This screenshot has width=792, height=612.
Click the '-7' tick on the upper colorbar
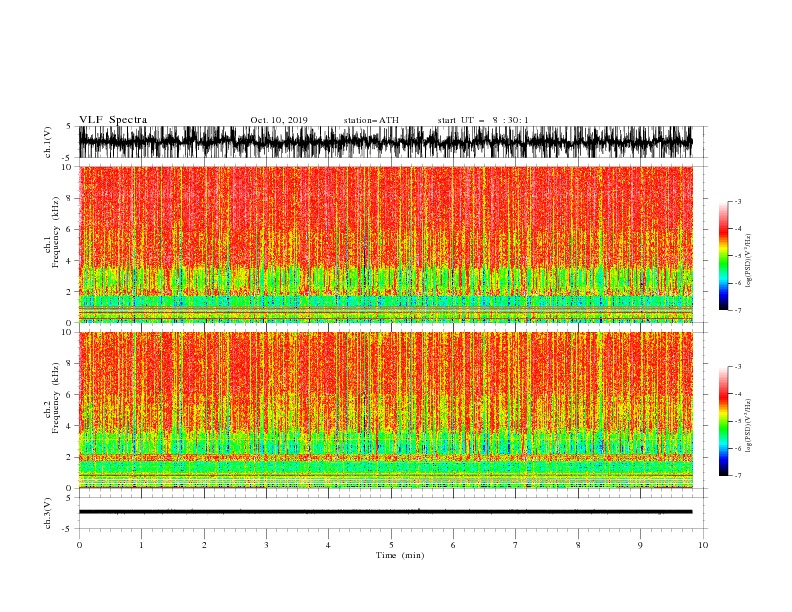pyautogui.click(x=738, y=310)
